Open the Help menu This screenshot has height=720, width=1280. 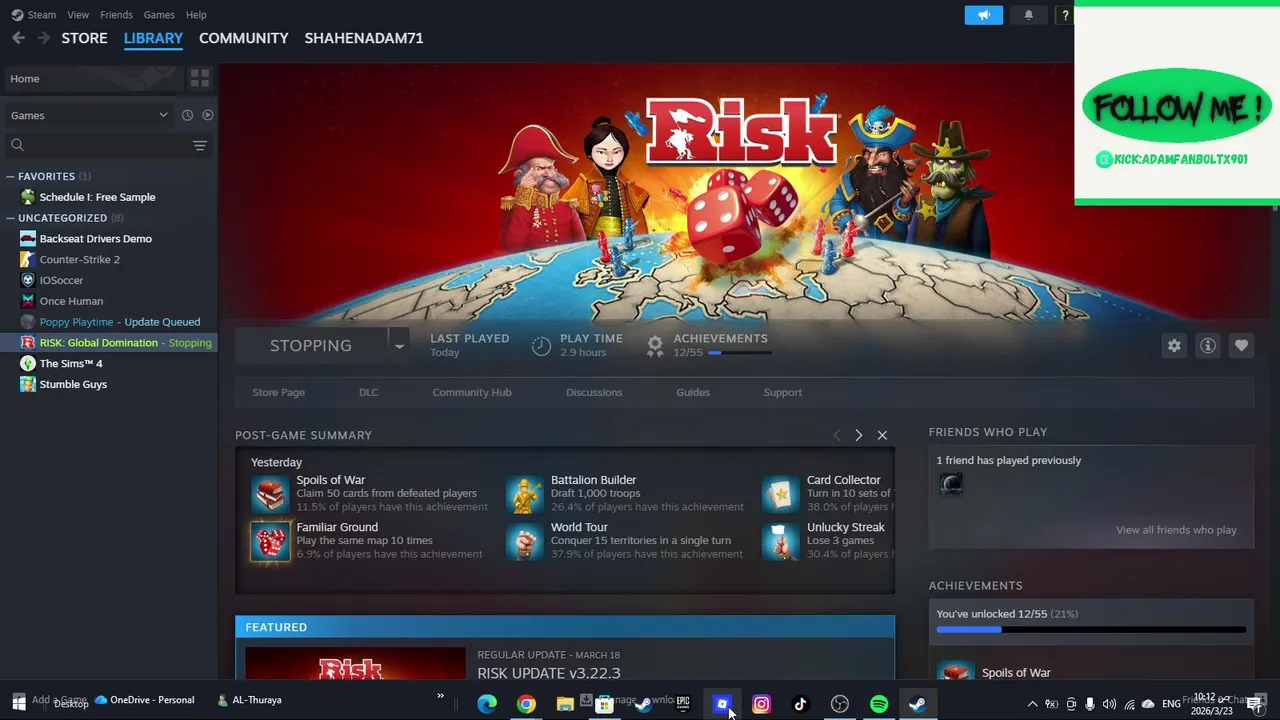pyautogui.click(x=196, y=15)
